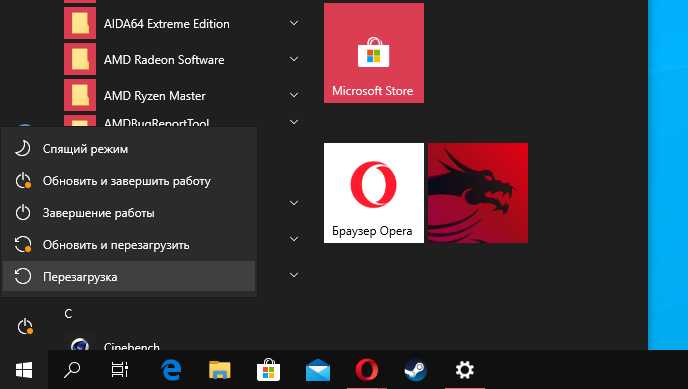Click the Windows Start button

tap(24, 370)
